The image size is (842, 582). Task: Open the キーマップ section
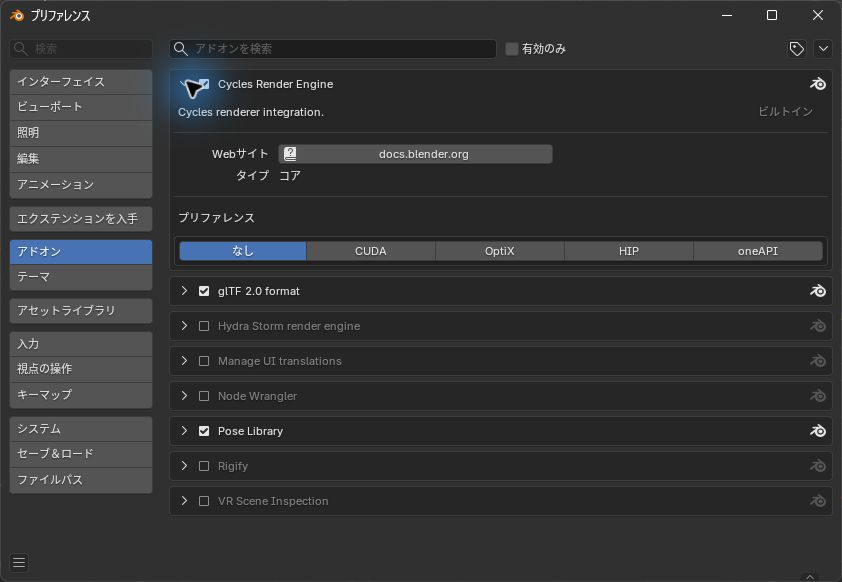[81, 395]
